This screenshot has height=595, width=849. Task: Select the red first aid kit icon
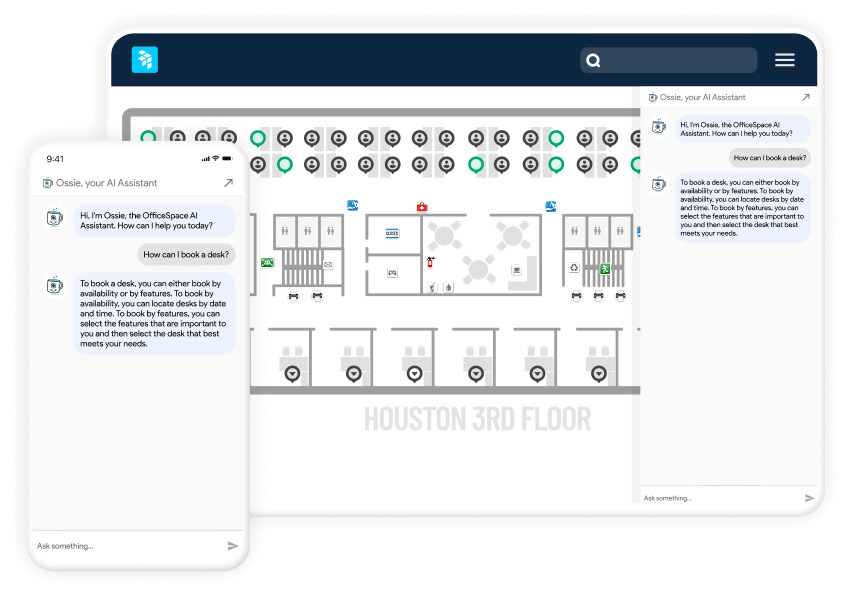click(x=422, y=207)
